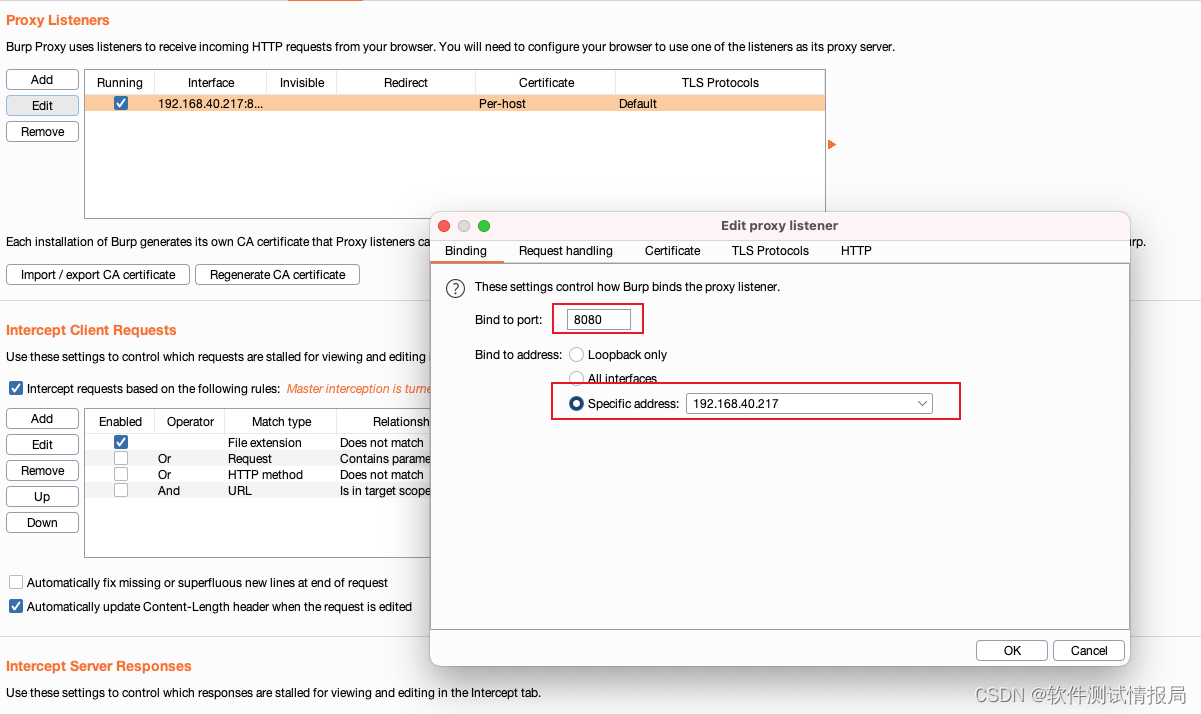Select All interfaces radio button
The image size is (1201, 714).
coord(577,378)
